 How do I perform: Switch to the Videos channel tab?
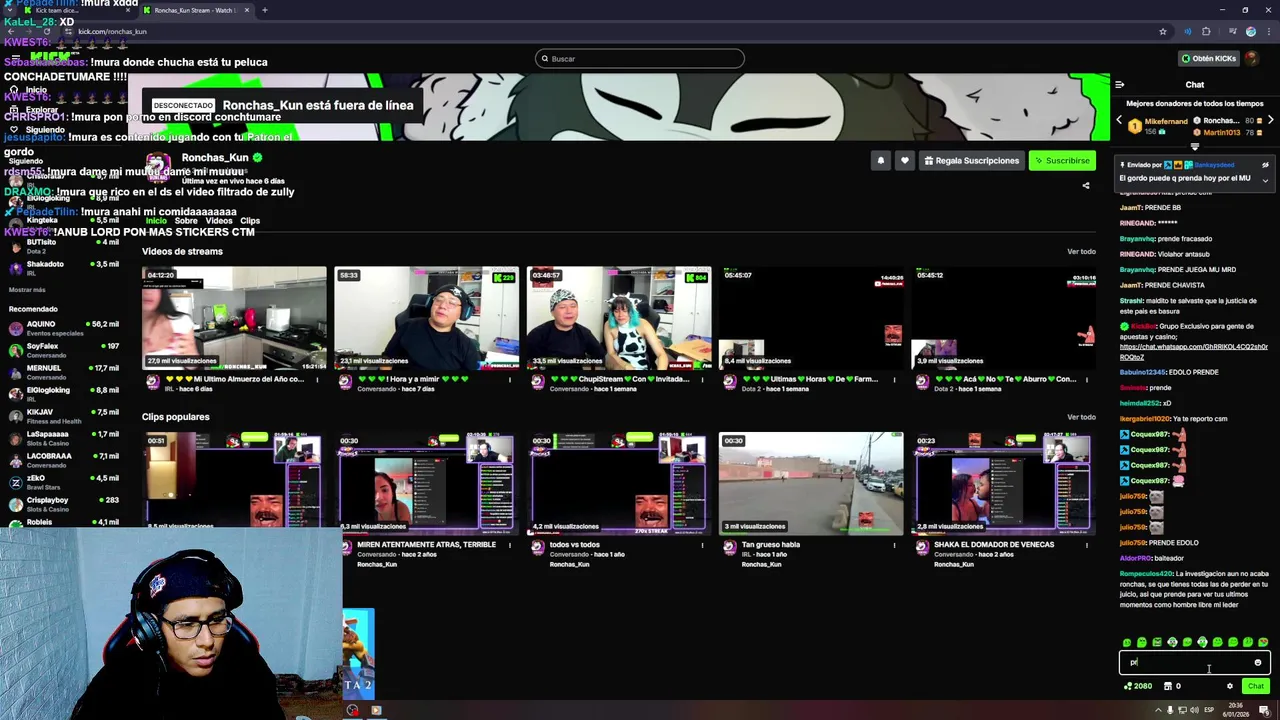219,221
